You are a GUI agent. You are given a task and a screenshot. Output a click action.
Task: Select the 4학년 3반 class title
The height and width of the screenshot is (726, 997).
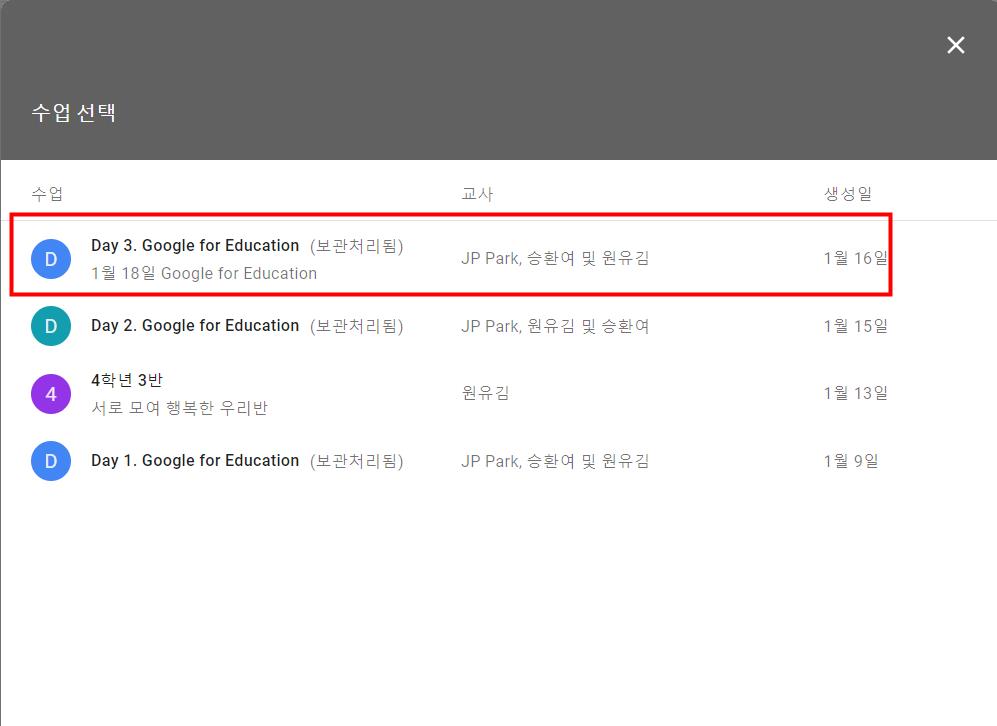click(x=127, y=380)
